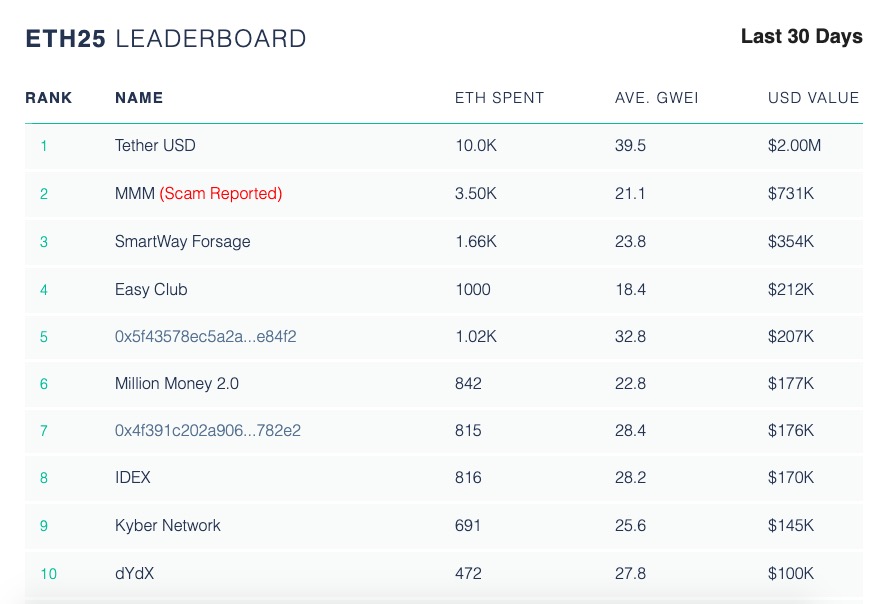Open Kyber Network entry
This screenshot has height=604, width=892.
coord(168,526)
